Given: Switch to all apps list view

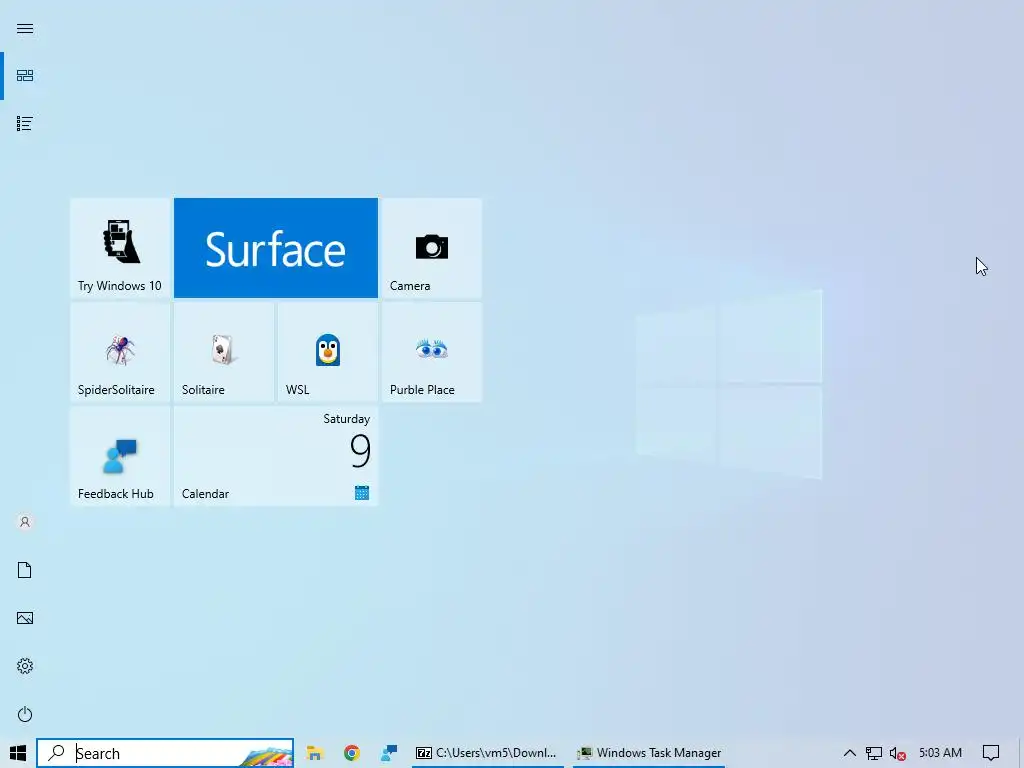Looking at the screenshot, I should (x=25, y=123).
